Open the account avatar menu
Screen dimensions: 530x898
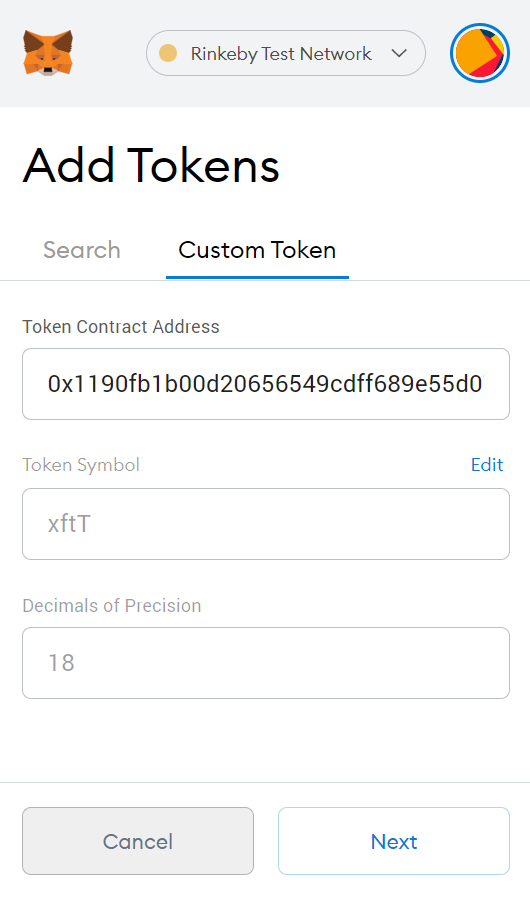[480, 53]
